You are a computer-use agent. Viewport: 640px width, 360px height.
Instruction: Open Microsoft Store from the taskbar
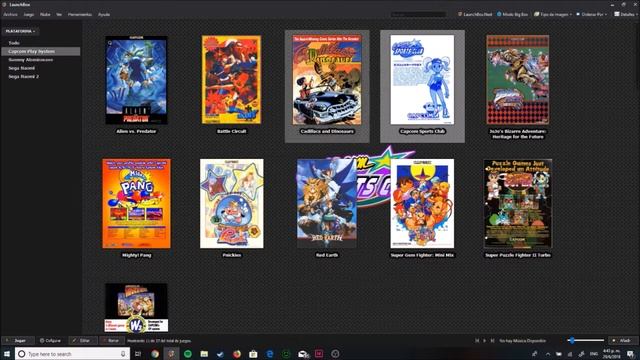tap(253, 354)
